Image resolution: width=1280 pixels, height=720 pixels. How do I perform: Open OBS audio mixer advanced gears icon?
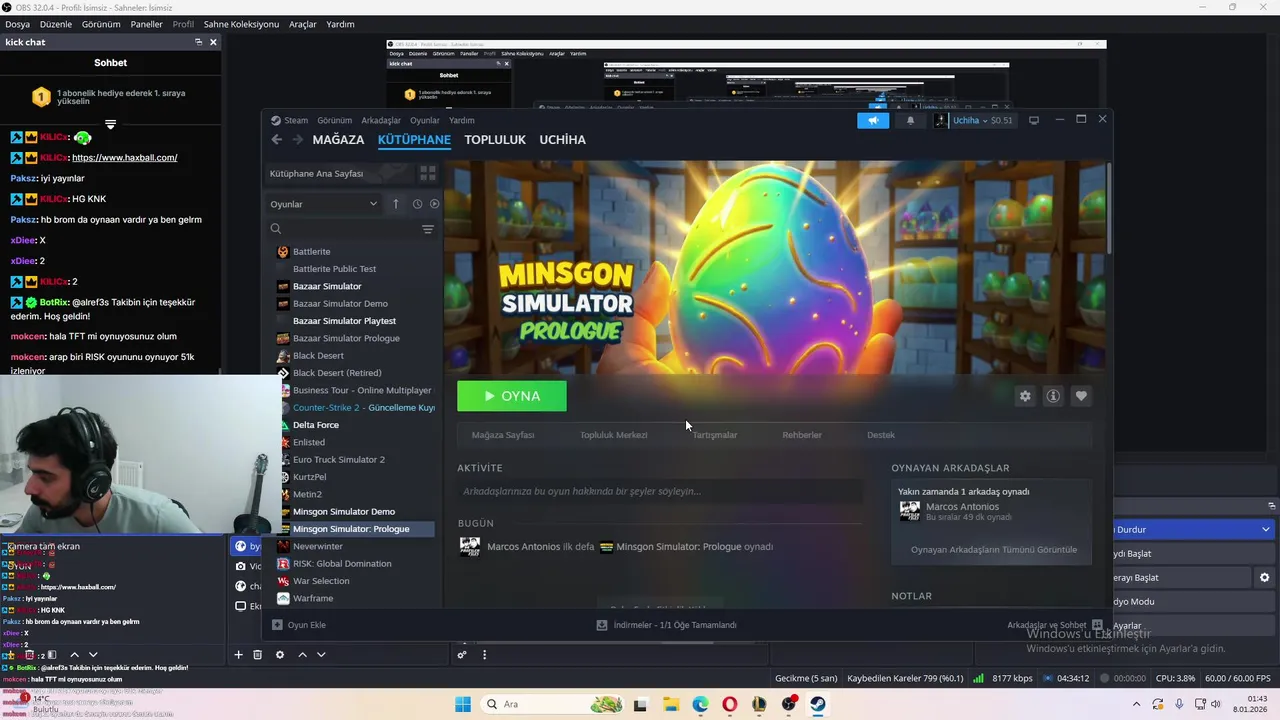[462, 655]
